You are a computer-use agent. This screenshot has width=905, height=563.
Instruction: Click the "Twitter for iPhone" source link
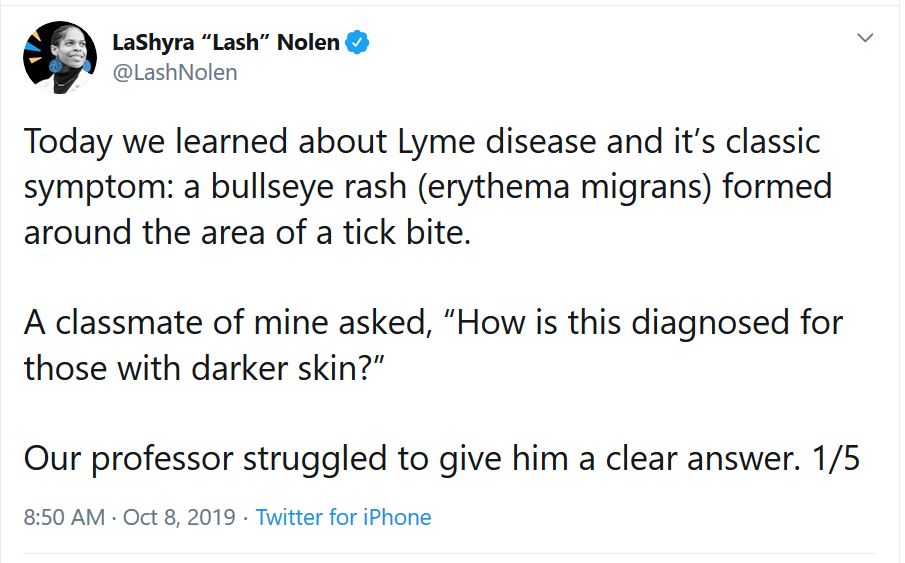343,517
